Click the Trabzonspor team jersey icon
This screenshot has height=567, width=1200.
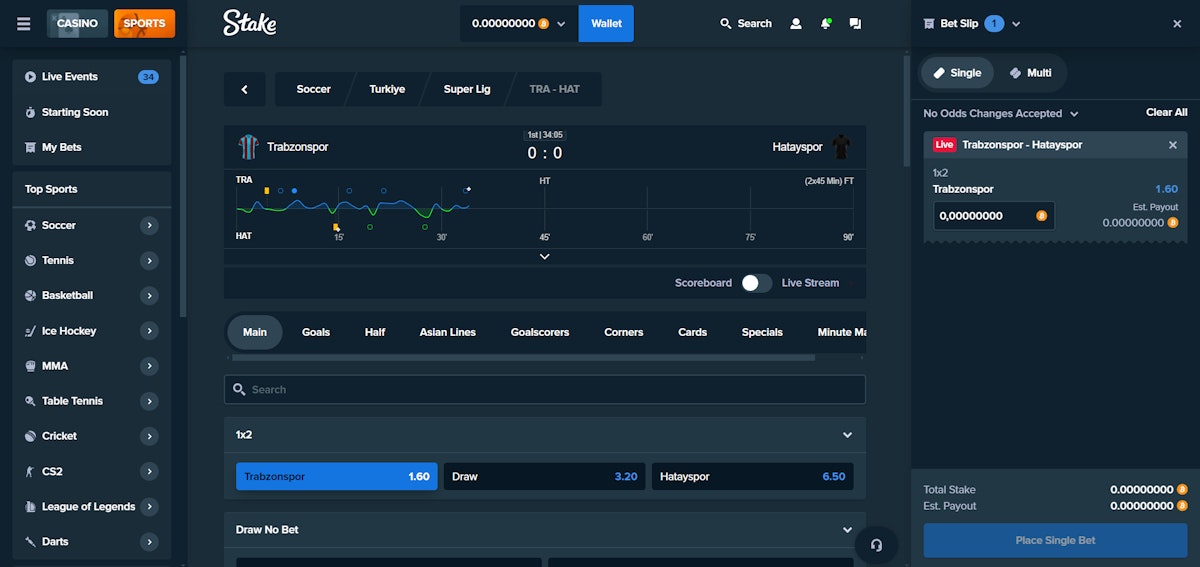pos(248,147)
